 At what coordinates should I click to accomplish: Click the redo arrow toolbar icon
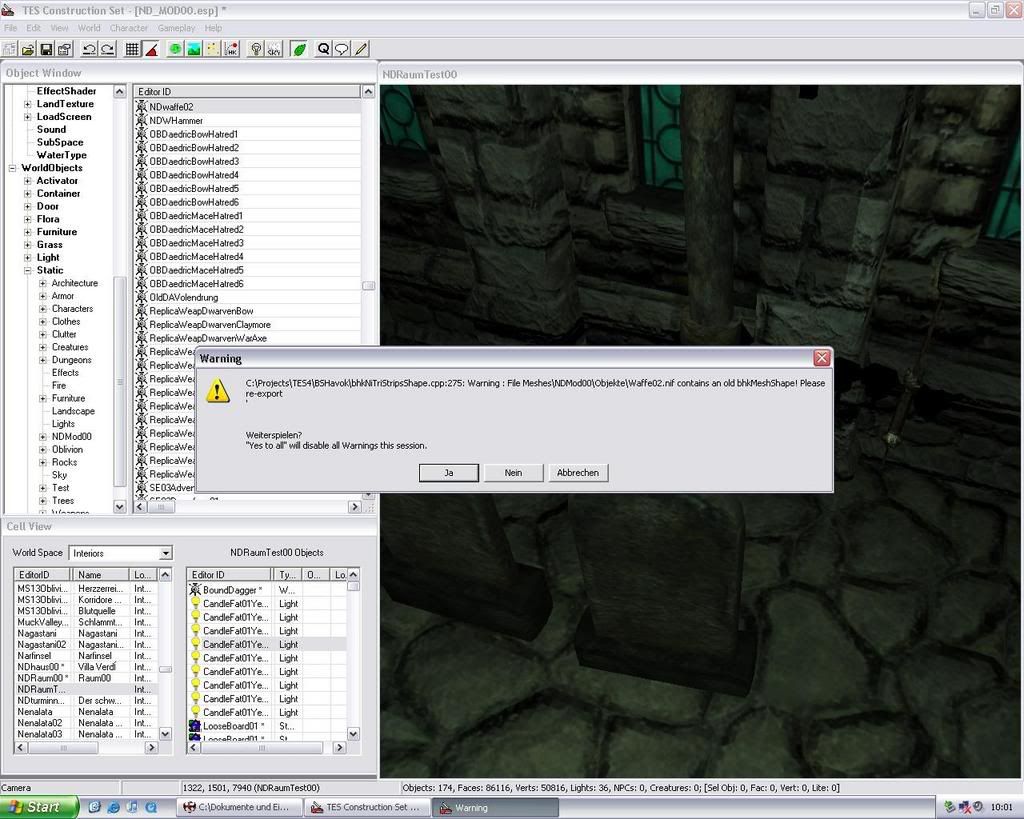(x=107, y=48)
